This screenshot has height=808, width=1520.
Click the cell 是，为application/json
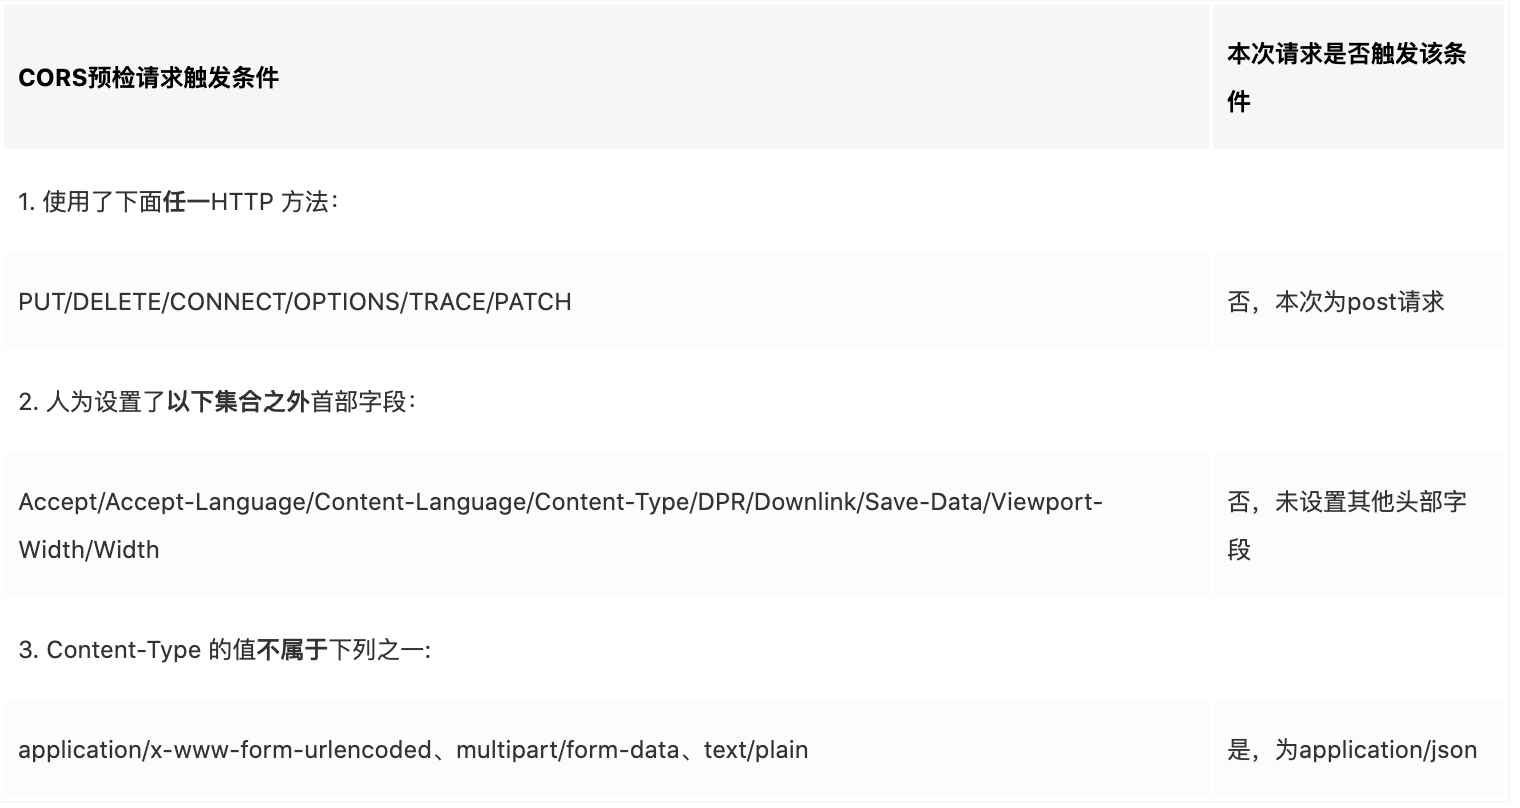[x=1352, y=749]
